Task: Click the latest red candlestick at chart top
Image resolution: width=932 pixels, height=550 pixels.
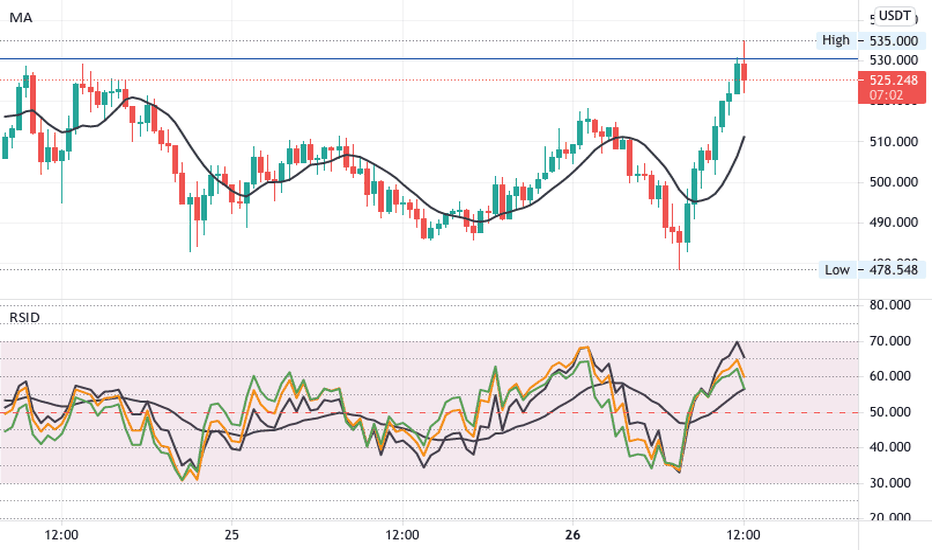Action: [744, 71]
